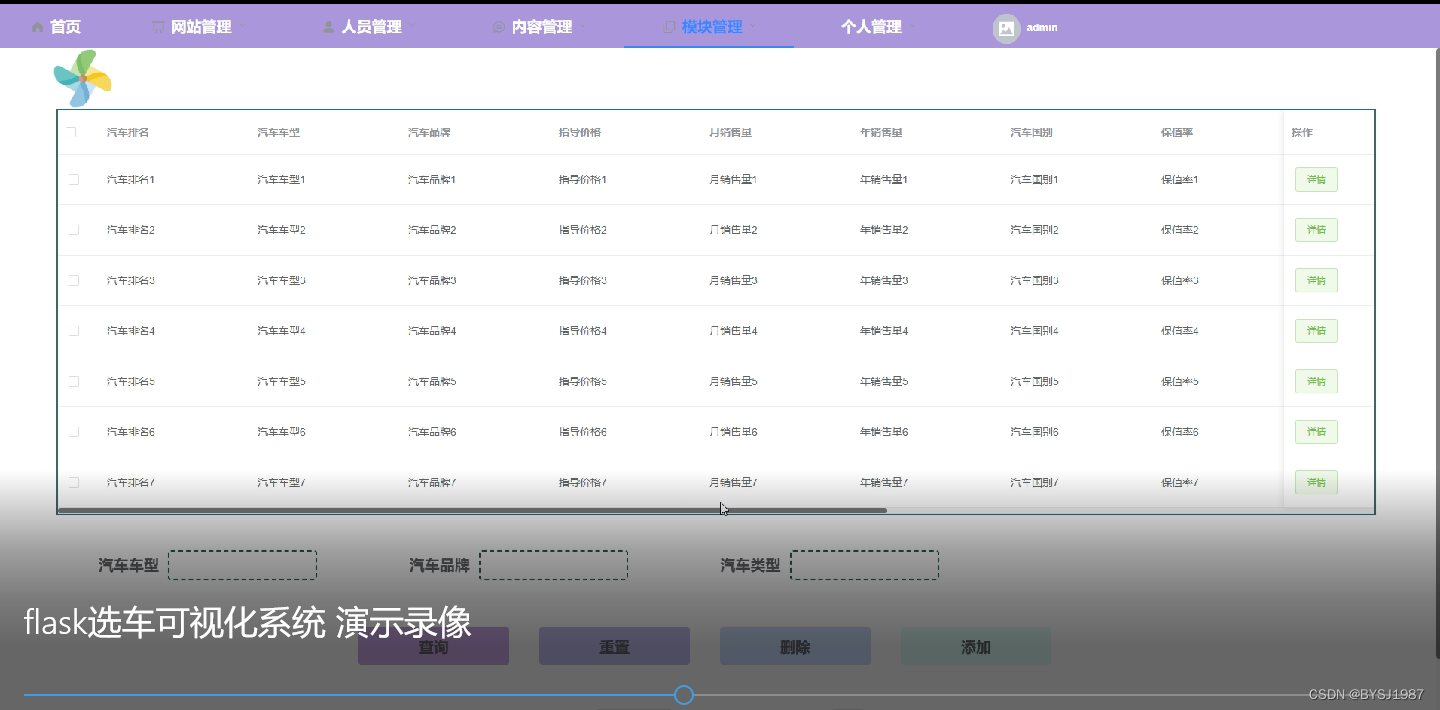Open the 内容管理 dropdown menu
The image size is (1440, 710).
pyautogui.click(x=540, y=27)
